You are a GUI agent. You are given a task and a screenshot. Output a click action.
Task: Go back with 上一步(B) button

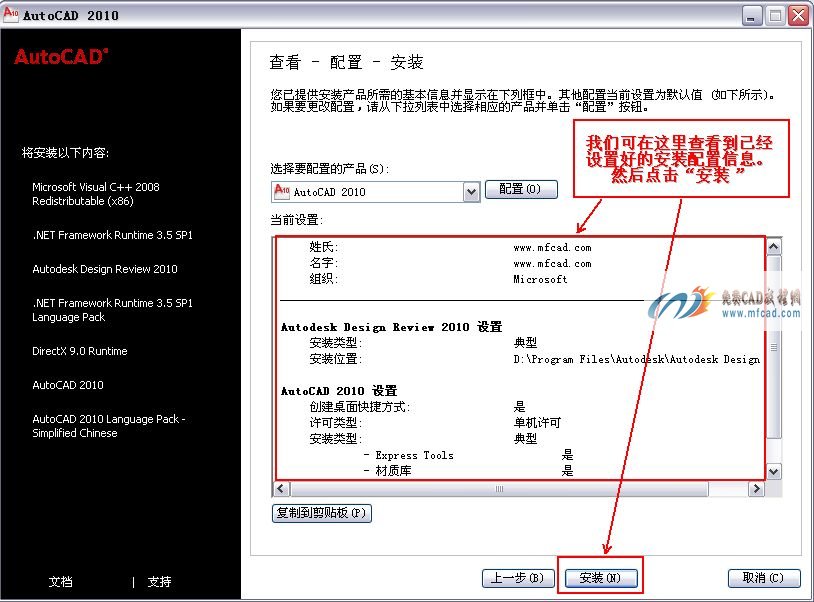[x=518, y=578]
